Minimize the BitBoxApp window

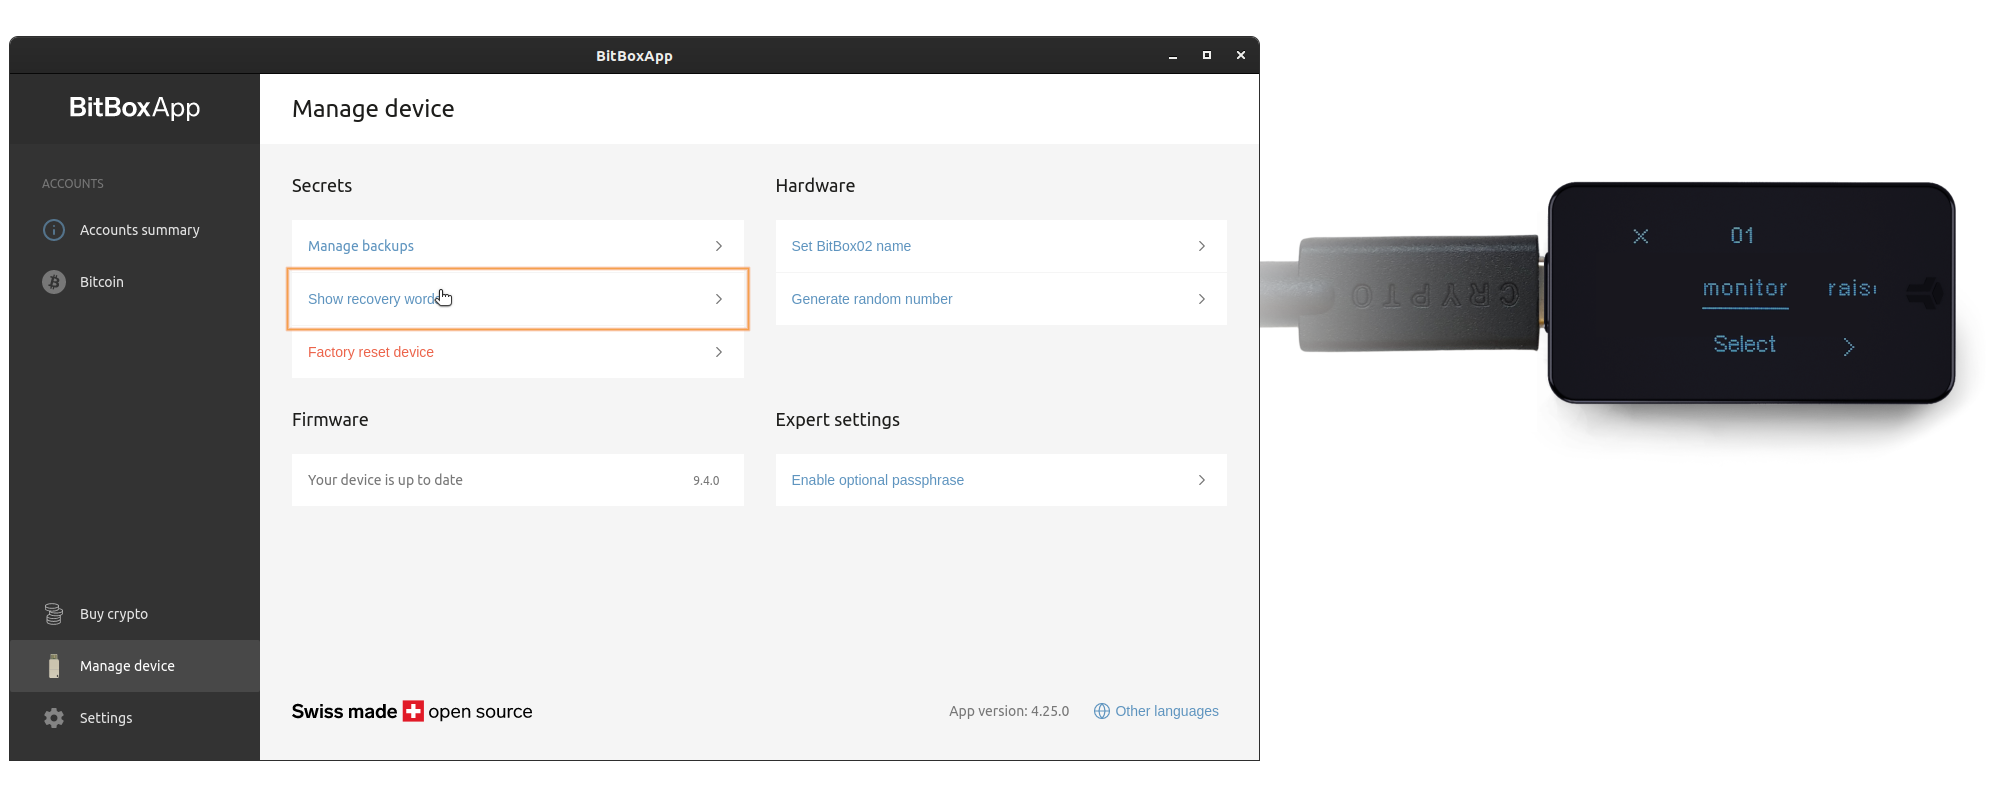pyautogui.click(x=1173, y=56)
